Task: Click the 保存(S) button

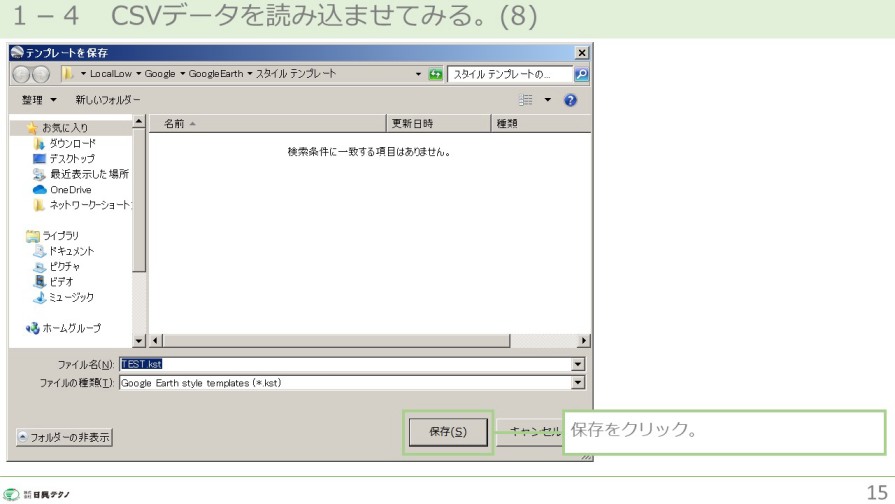Action: [448, 432]
